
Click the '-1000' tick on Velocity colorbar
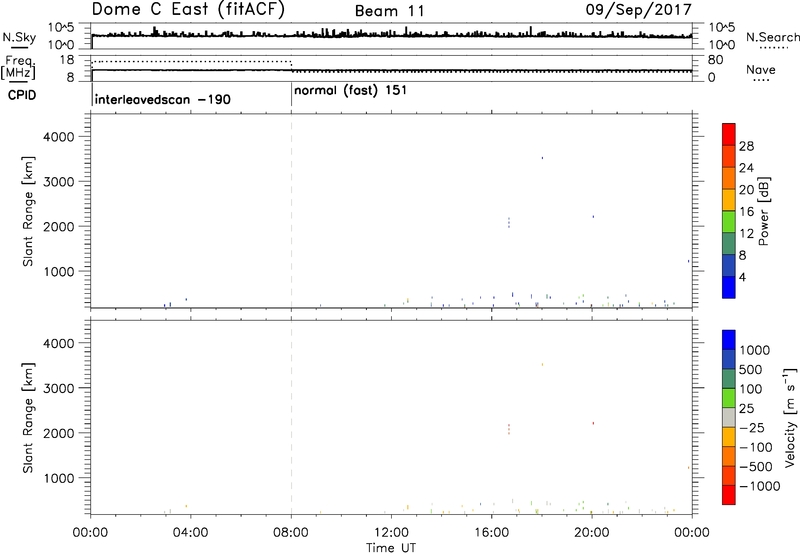(759, 486)
